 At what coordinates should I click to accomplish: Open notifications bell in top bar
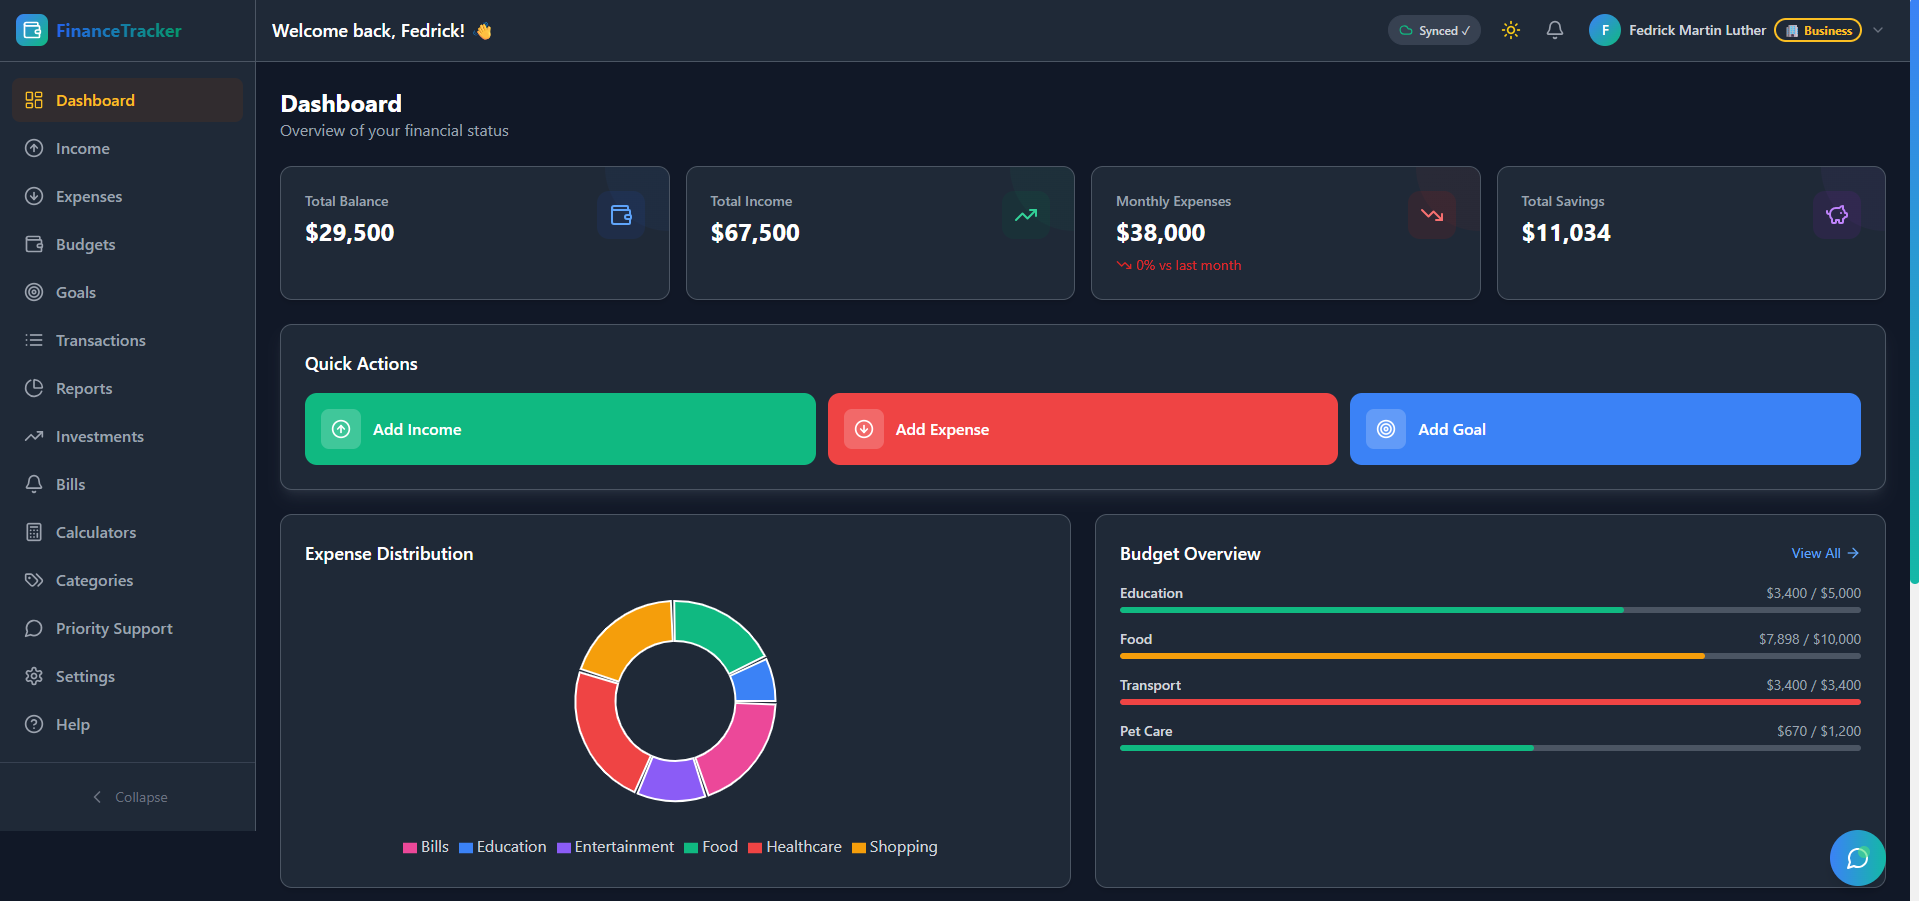(x=1555, y=30)
